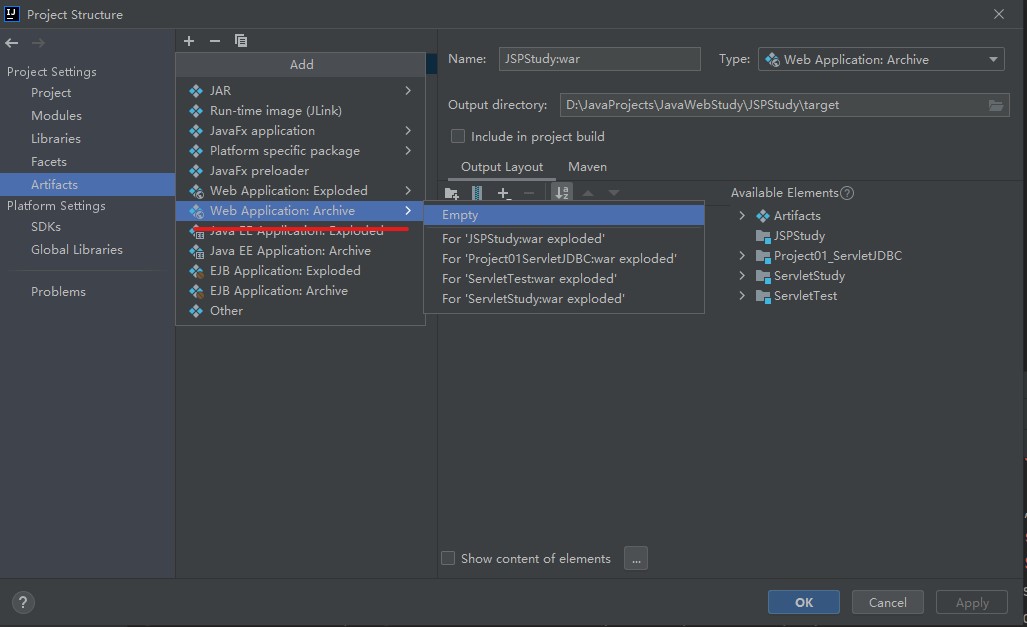This screenshot has width=1027, height=627.
Task: Choose JavaFx preloader
Action: click(301, 170)
